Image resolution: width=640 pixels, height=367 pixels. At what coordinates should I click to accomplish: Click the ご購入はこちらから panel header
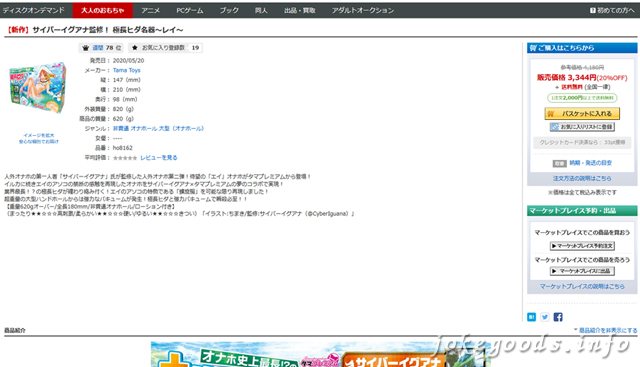582,48
